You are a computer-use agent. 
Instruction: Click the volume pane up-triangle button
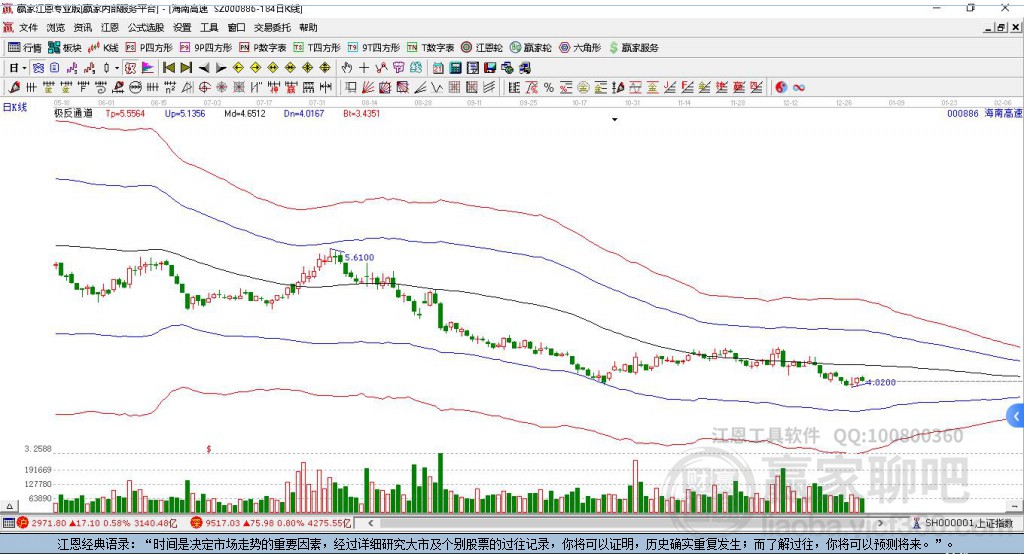9,506
